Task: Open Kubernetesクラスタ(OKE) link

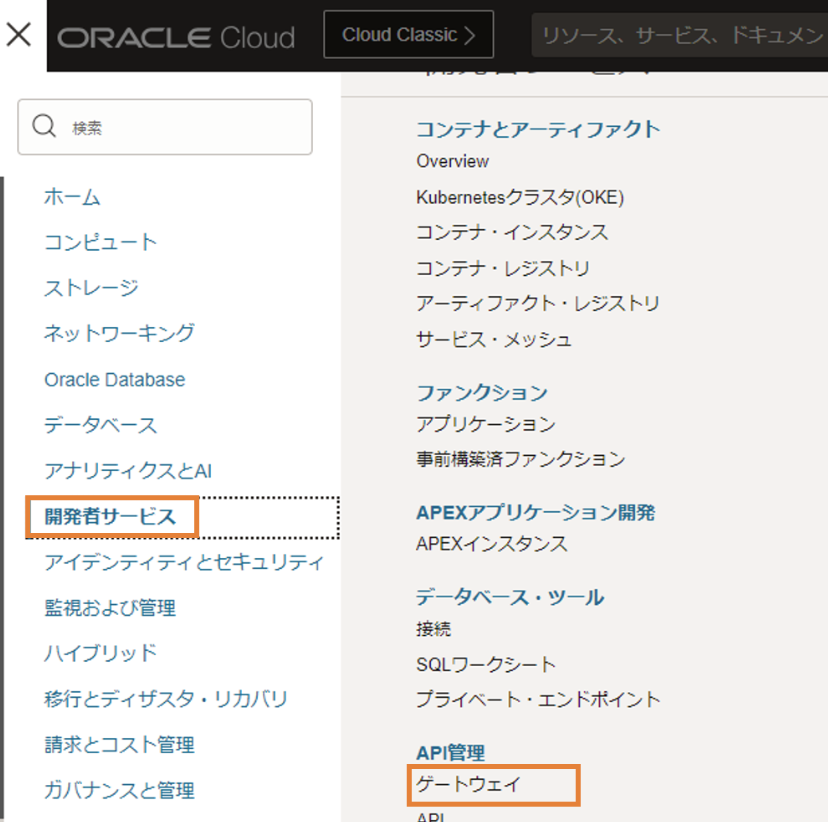Action: click(520, 197)
